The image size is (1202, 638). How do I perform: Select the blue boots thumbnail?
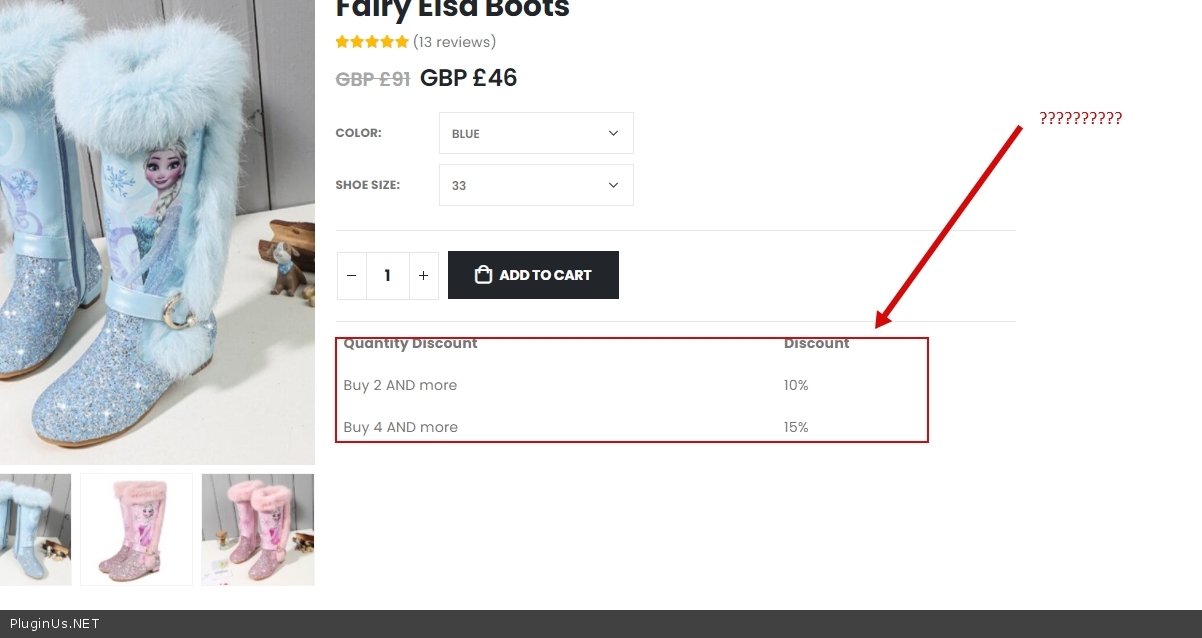[x=35, y=529]
